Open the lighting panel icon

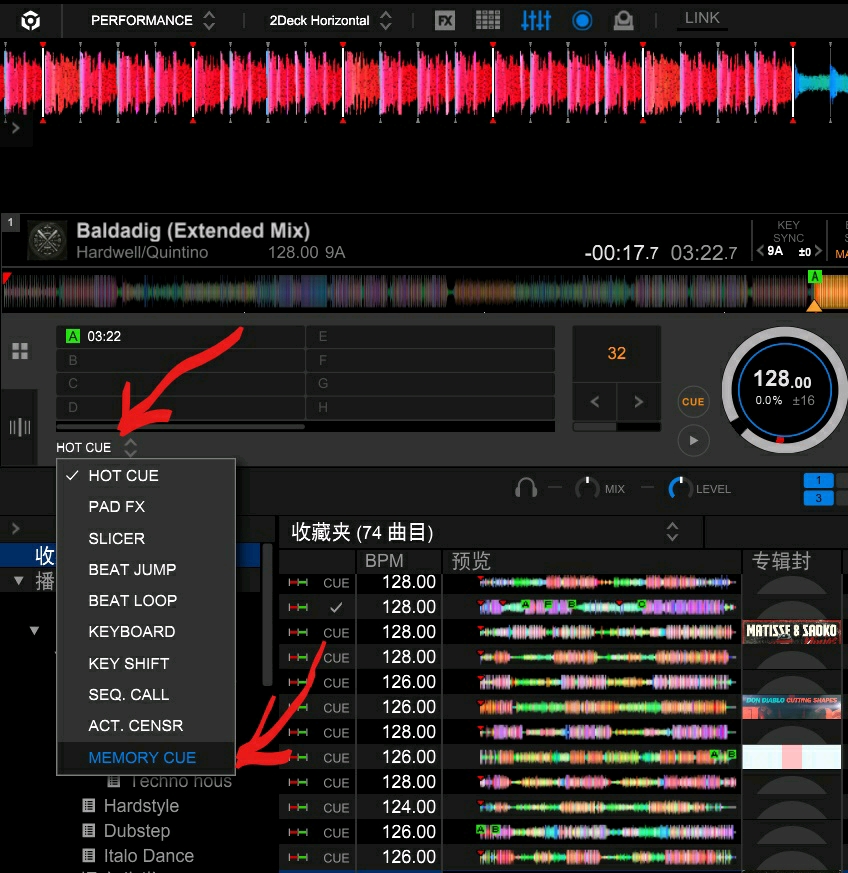(623, 21)
